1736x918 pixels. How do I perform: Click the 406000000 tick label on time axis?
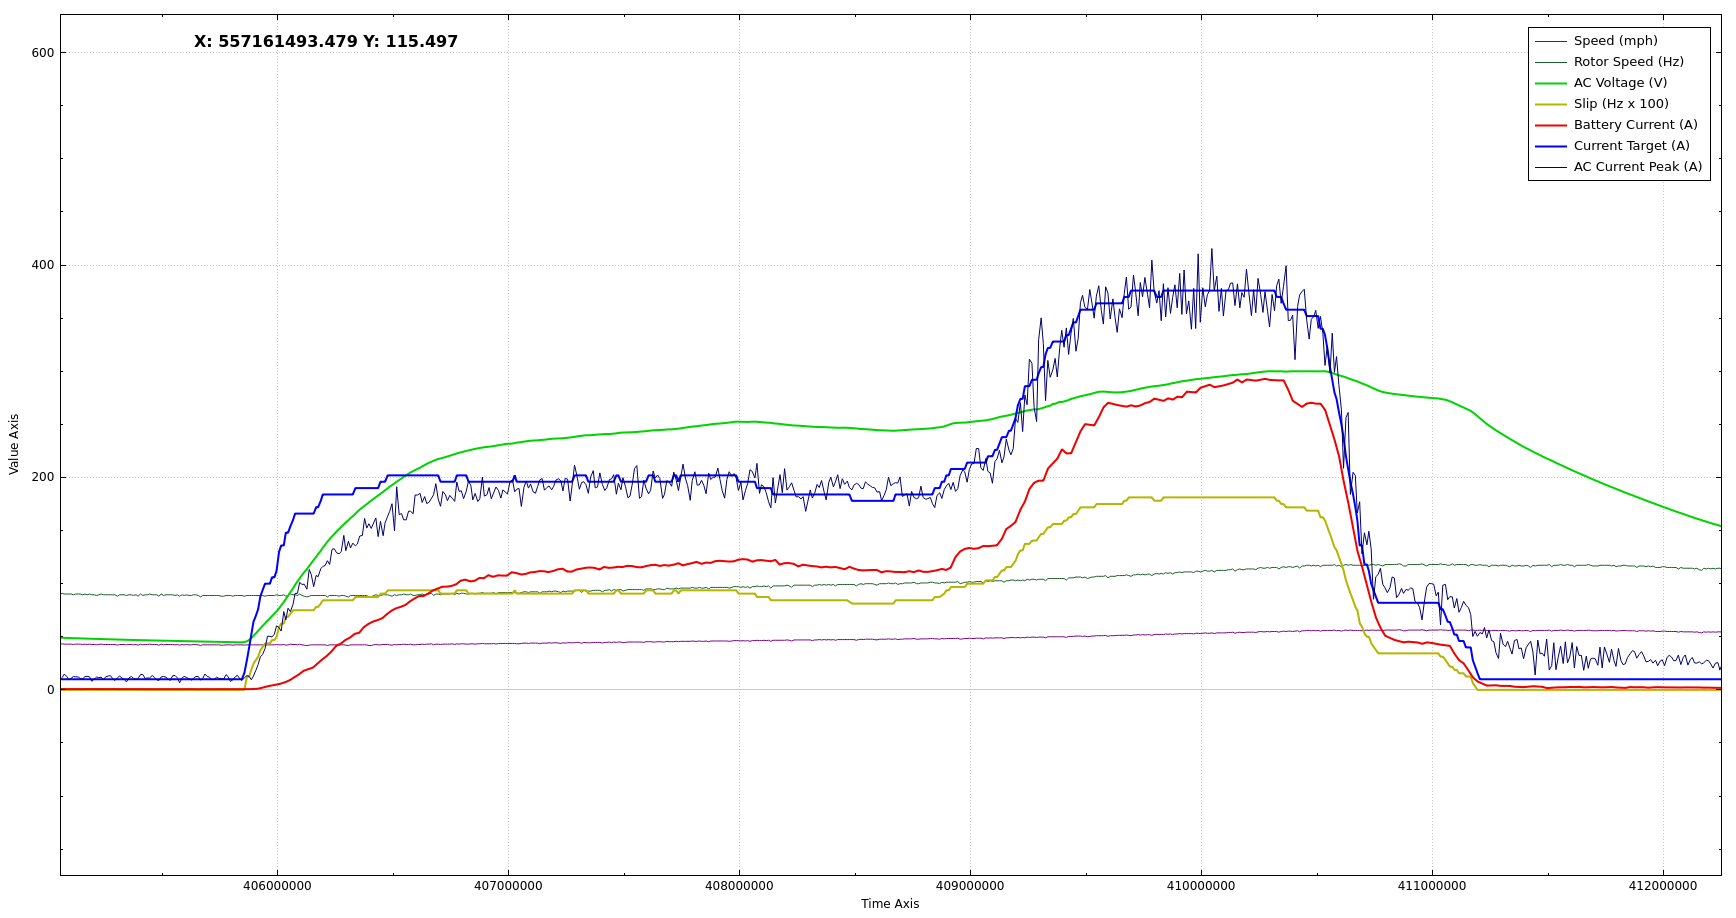tap(277, 886)
